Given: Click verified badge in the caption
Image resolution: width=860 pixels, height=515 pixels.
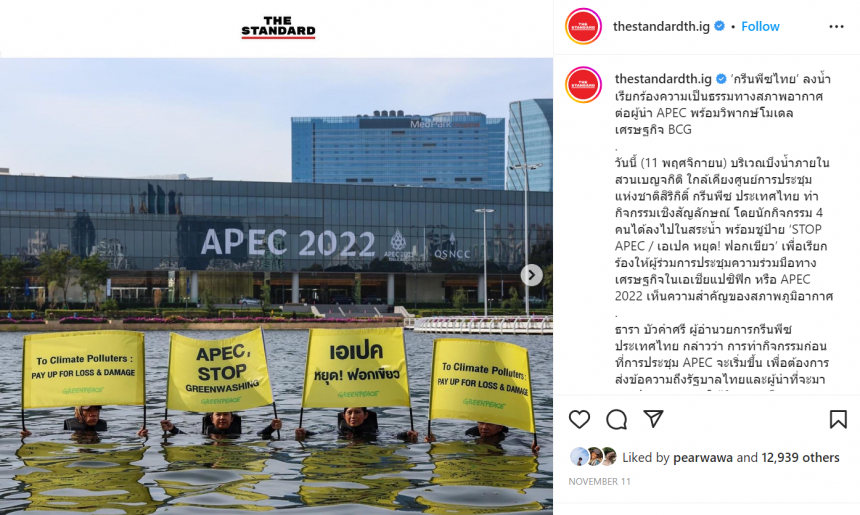Looking at the screenshot, I should point(721,79).
